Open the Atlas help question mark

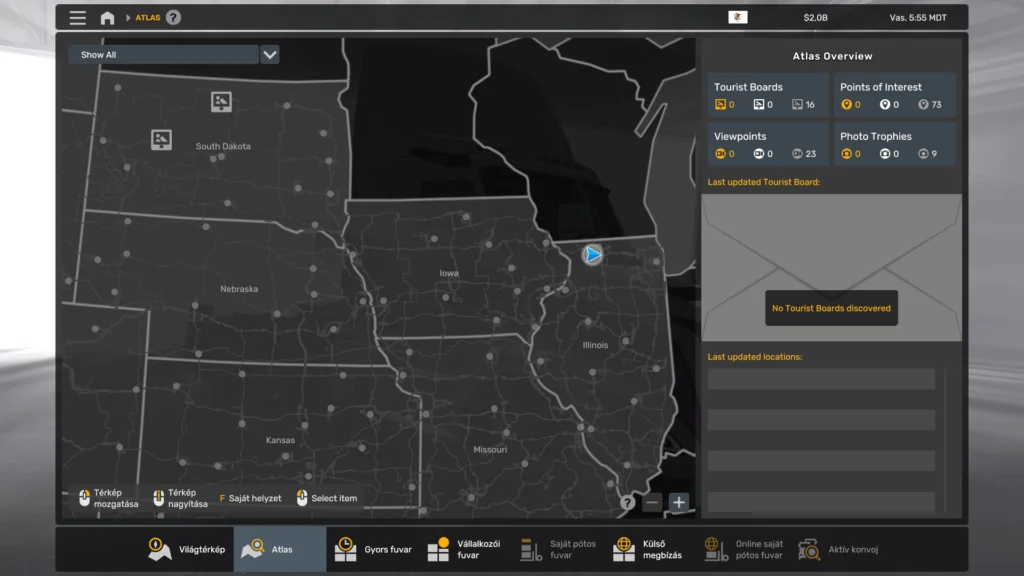pos(173,18)
